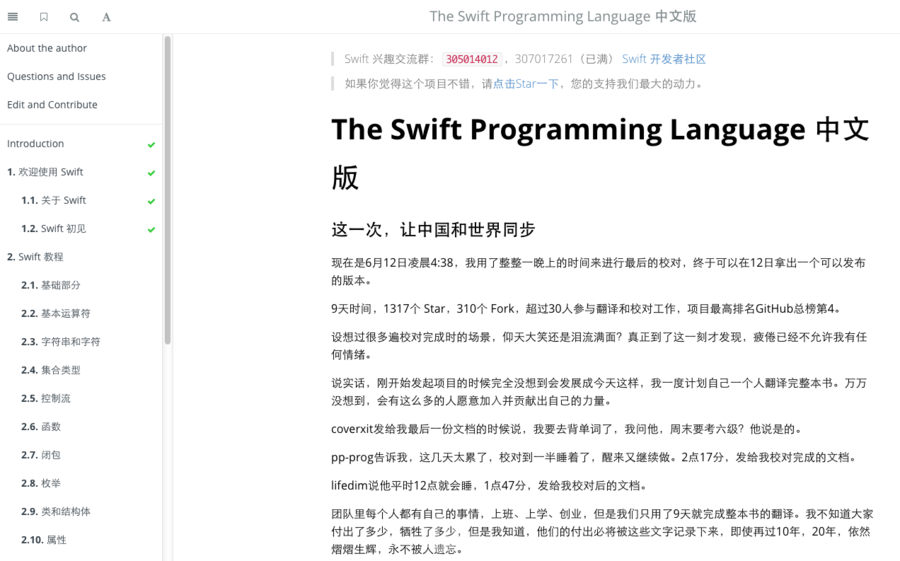Open the About the author page
The height and width of the screenshot is (561, 900).
[47, 48]
